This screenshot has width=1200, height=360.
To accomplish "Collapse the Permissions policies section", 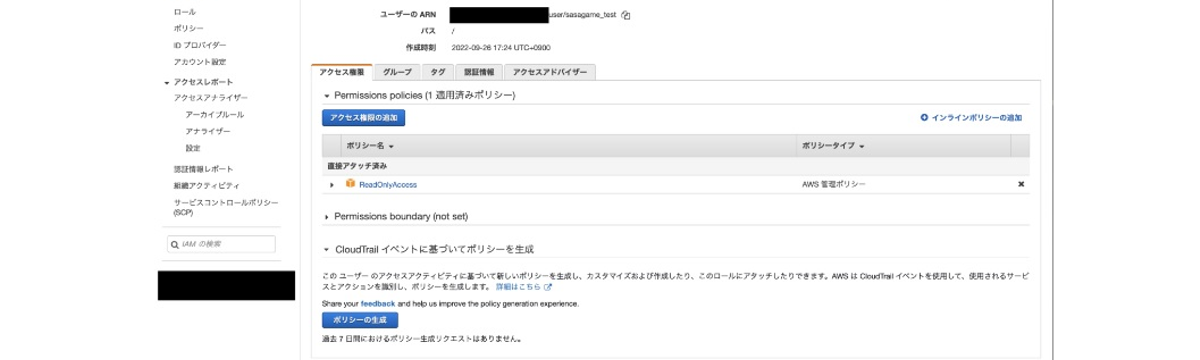I will [326, 95].
